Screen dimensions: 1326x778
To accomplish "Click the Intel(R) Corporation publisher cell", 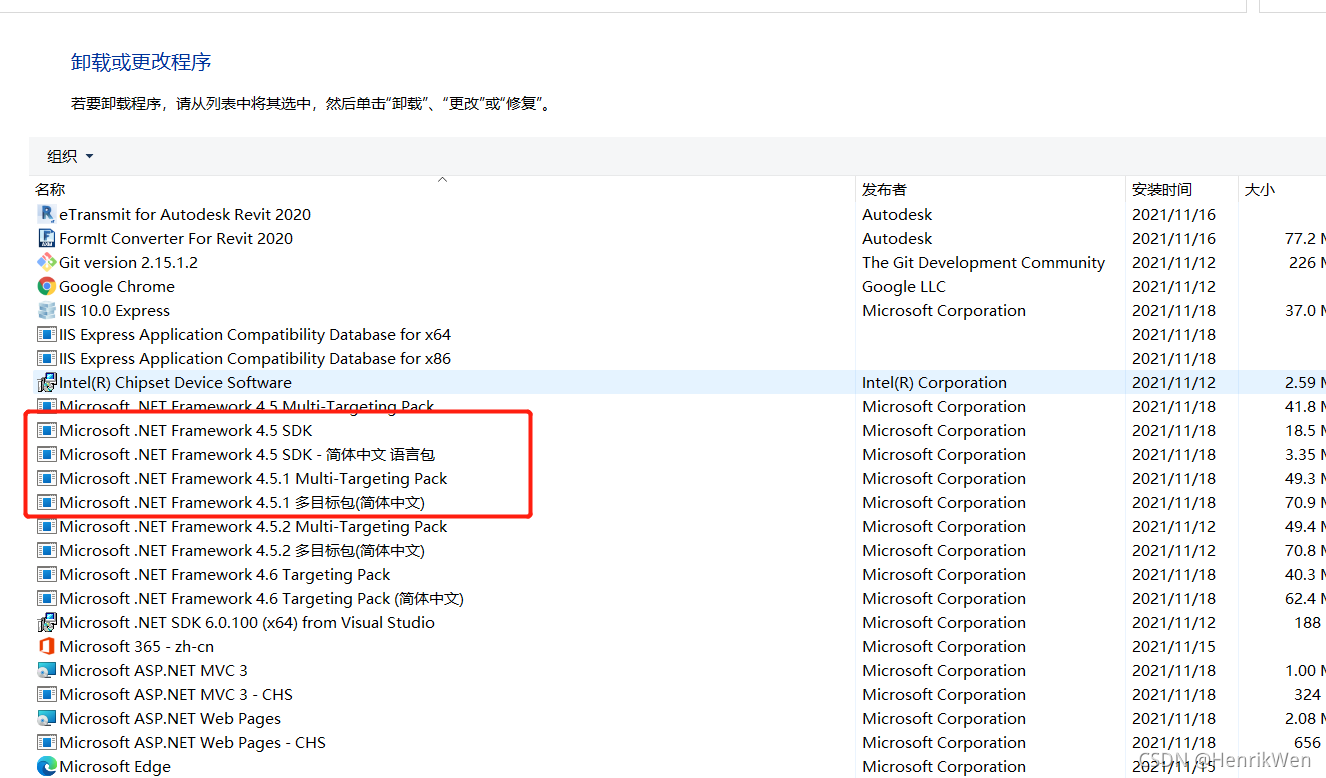I will click(934, 382).
